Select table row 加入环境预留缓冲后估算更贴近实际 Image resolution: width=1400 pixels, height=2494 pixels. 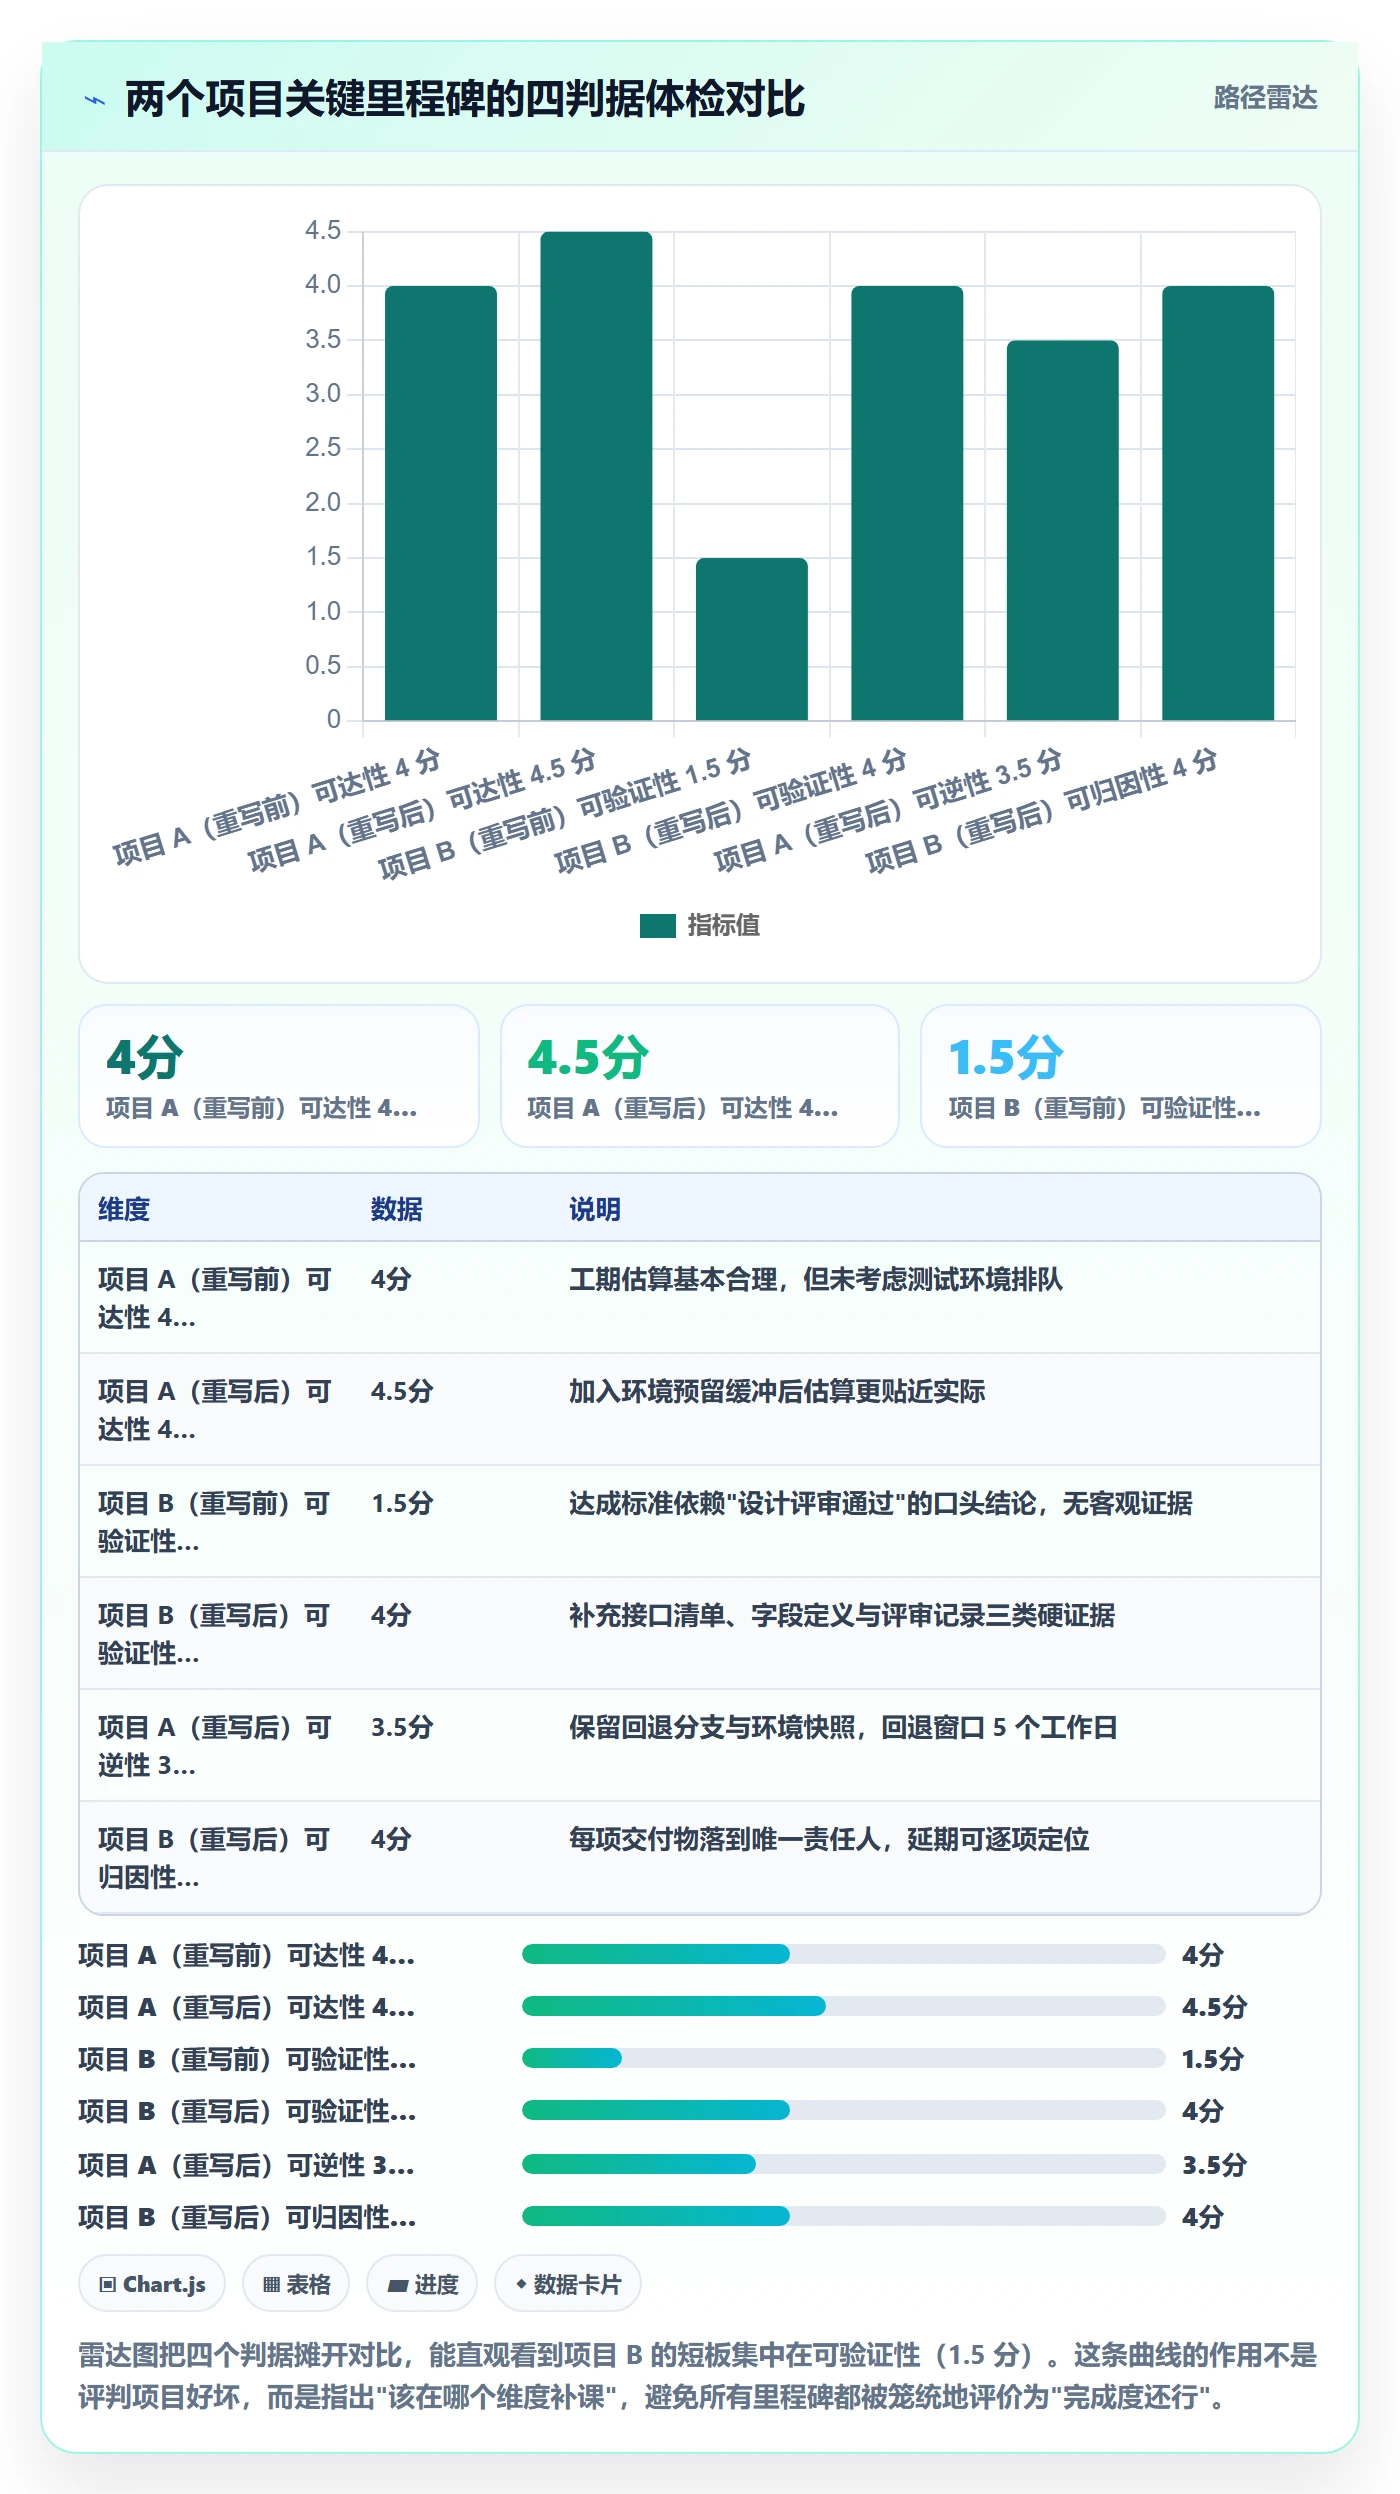pos(700,1410)
